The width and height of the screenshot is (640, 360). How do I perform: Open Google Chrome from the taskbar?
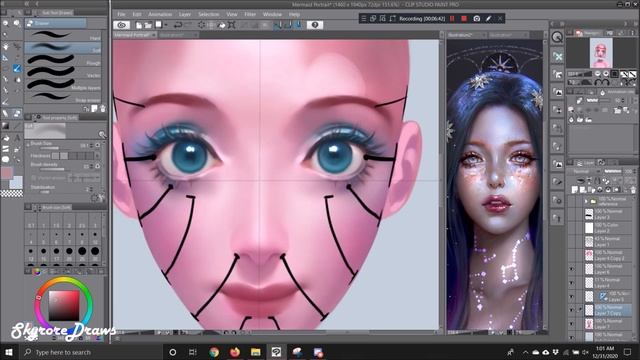(x=214, y=352)
